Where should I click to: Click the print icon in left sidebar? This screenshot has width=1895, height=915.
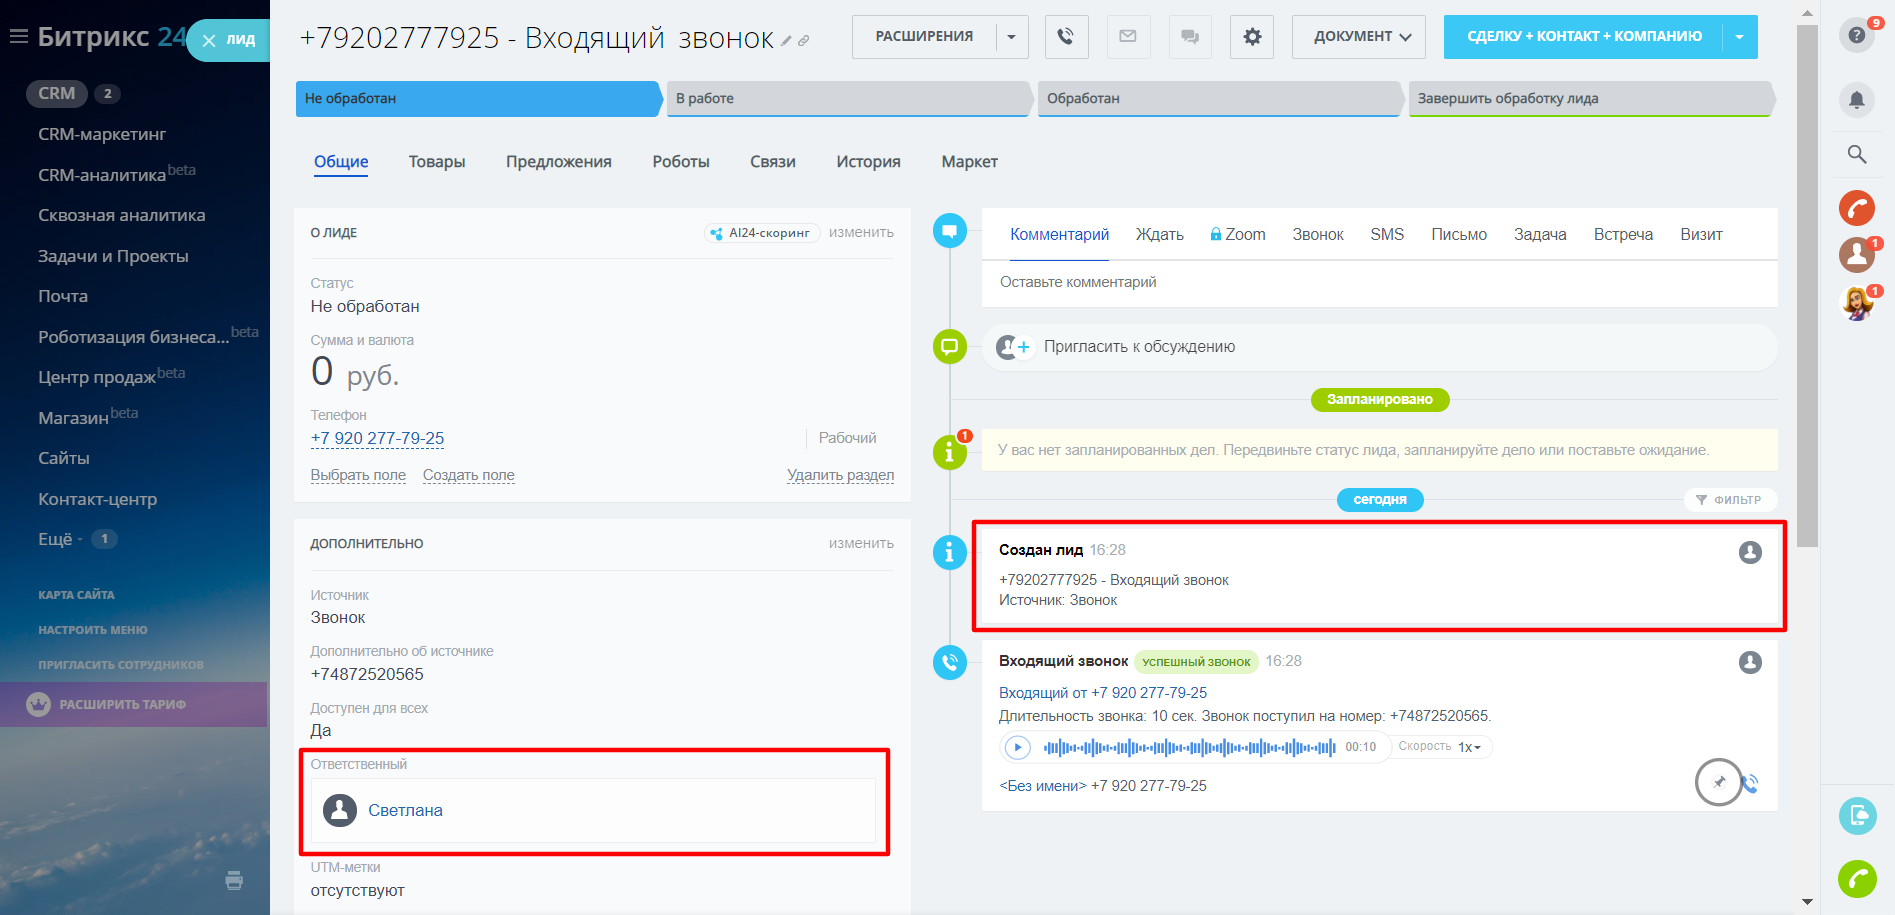[x=234, y=880]
